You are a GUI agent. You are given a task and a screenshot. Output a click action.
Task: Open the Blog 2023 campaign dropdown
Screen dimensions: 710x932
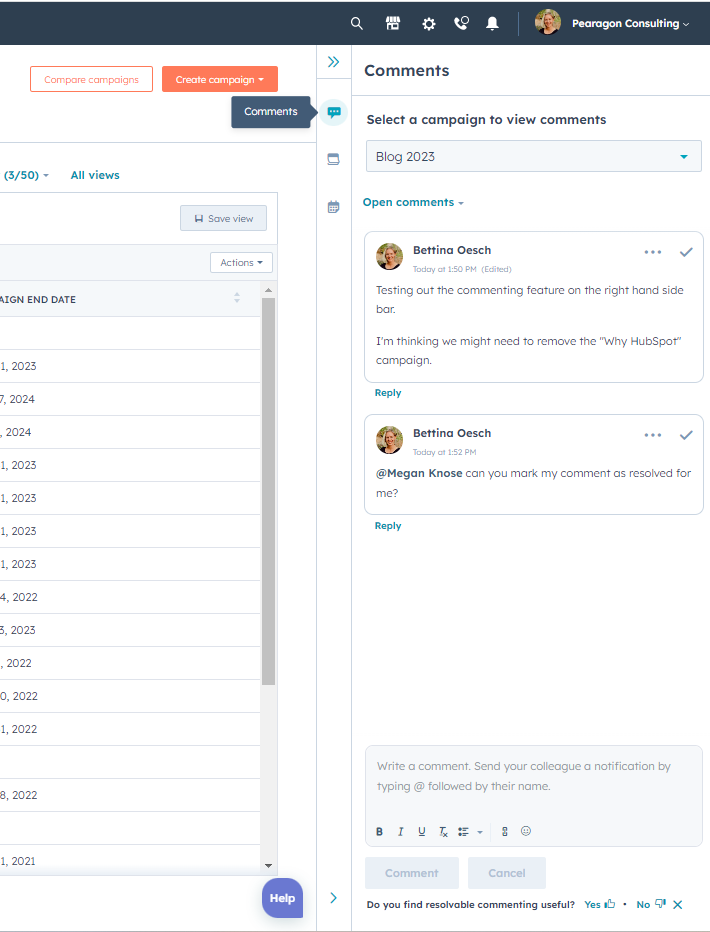(534, 156)
